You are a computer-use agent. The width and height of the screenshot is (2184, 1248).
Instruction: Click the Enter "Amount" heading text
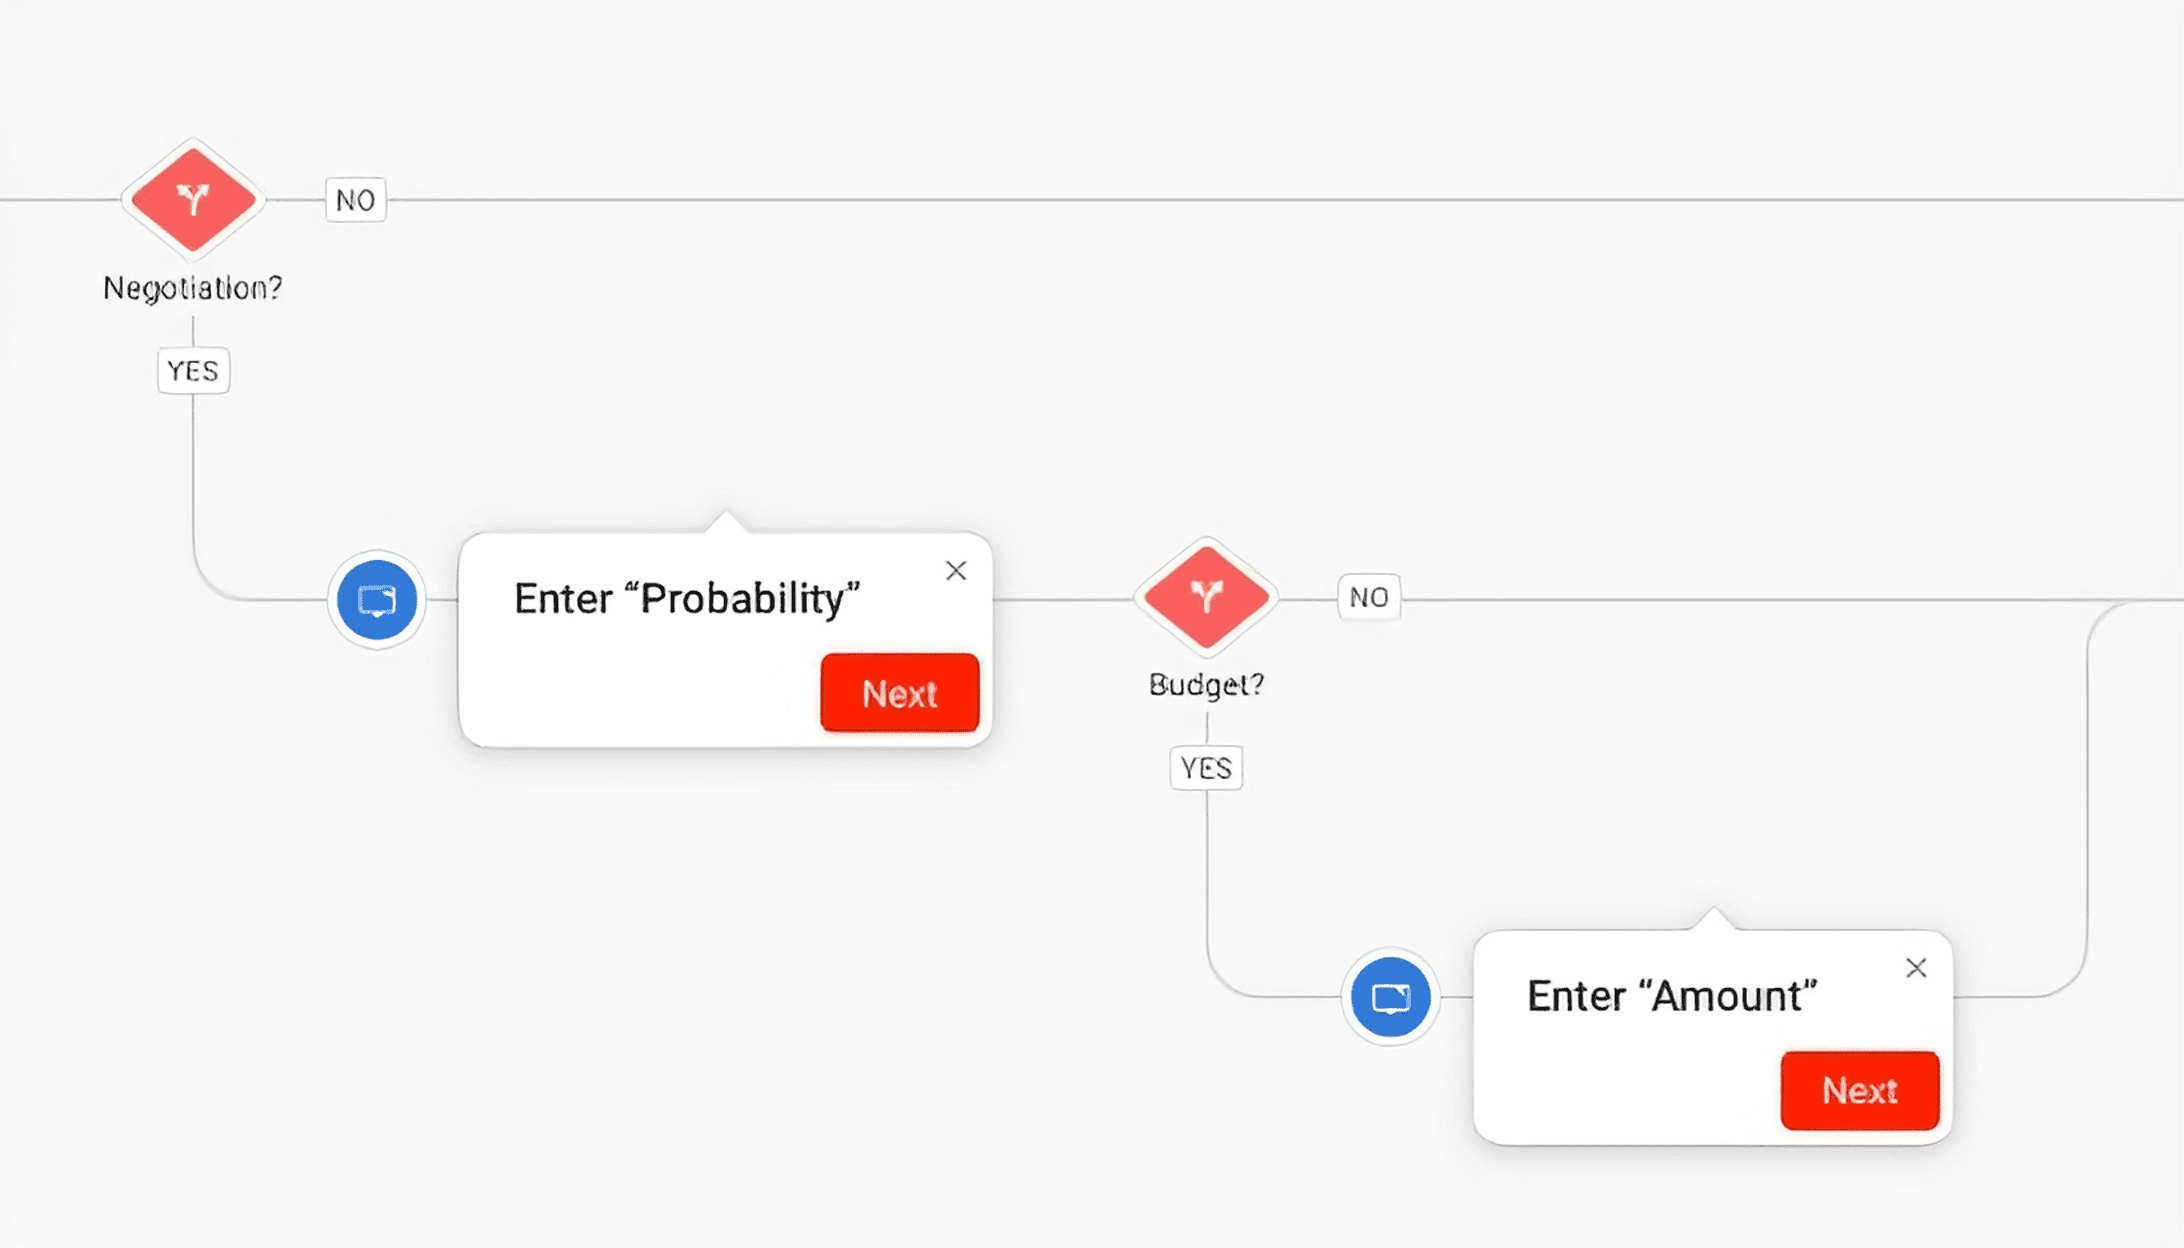[1671, 996]
